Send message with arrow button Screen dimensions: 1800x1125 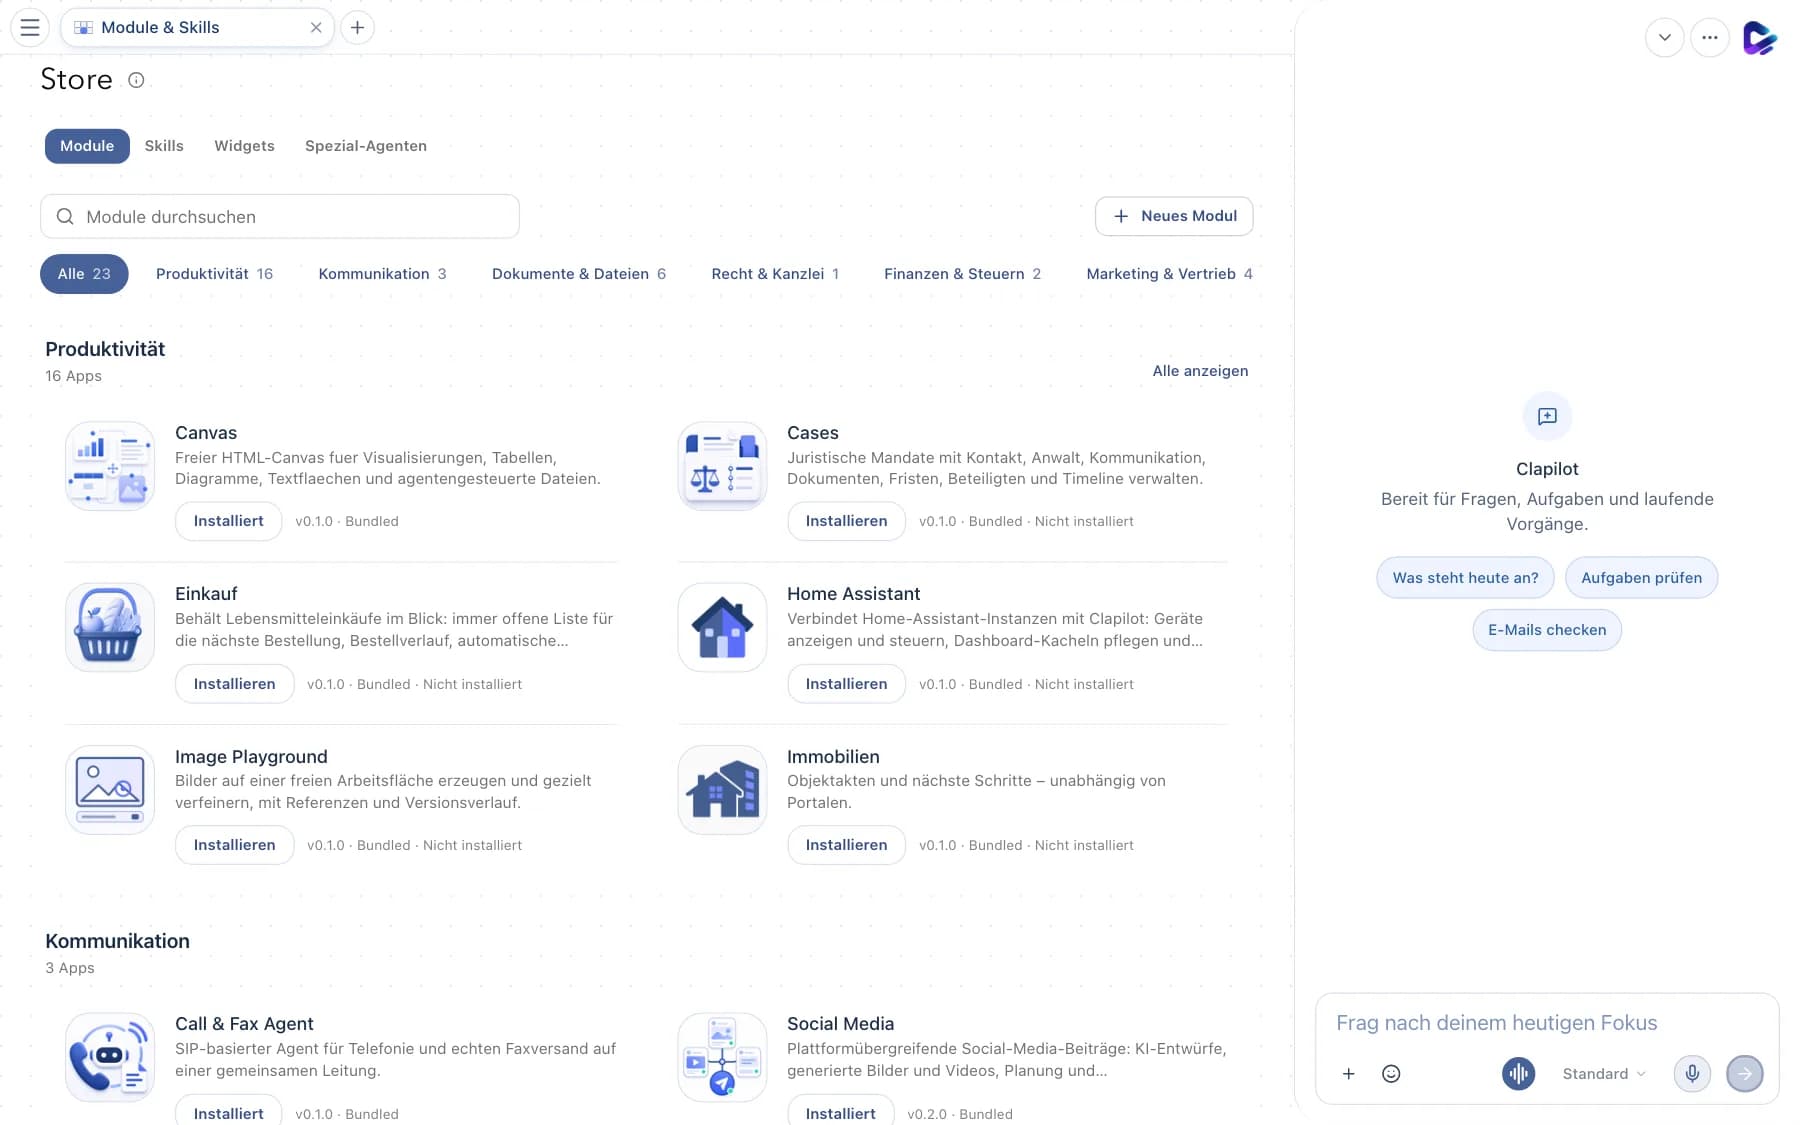[1745, 1074]
